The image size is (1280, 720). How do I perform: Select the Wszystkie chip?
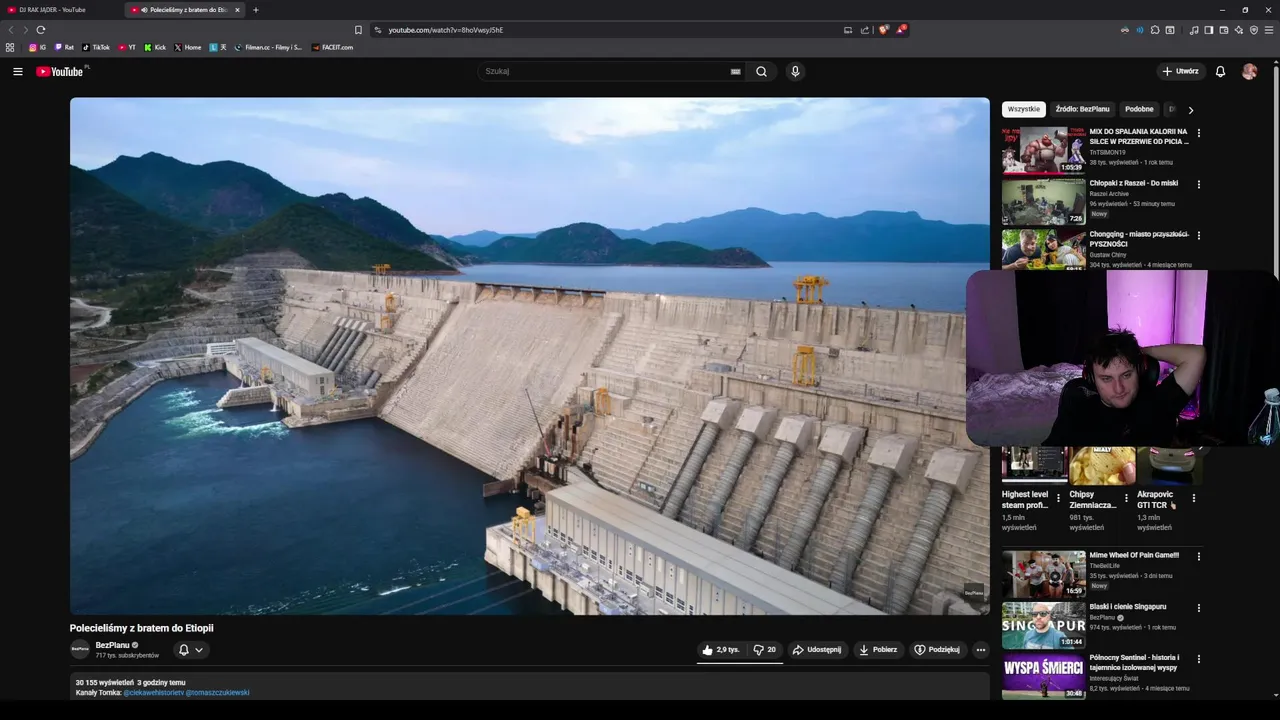pyautogui.click(x=1024, y=109)
